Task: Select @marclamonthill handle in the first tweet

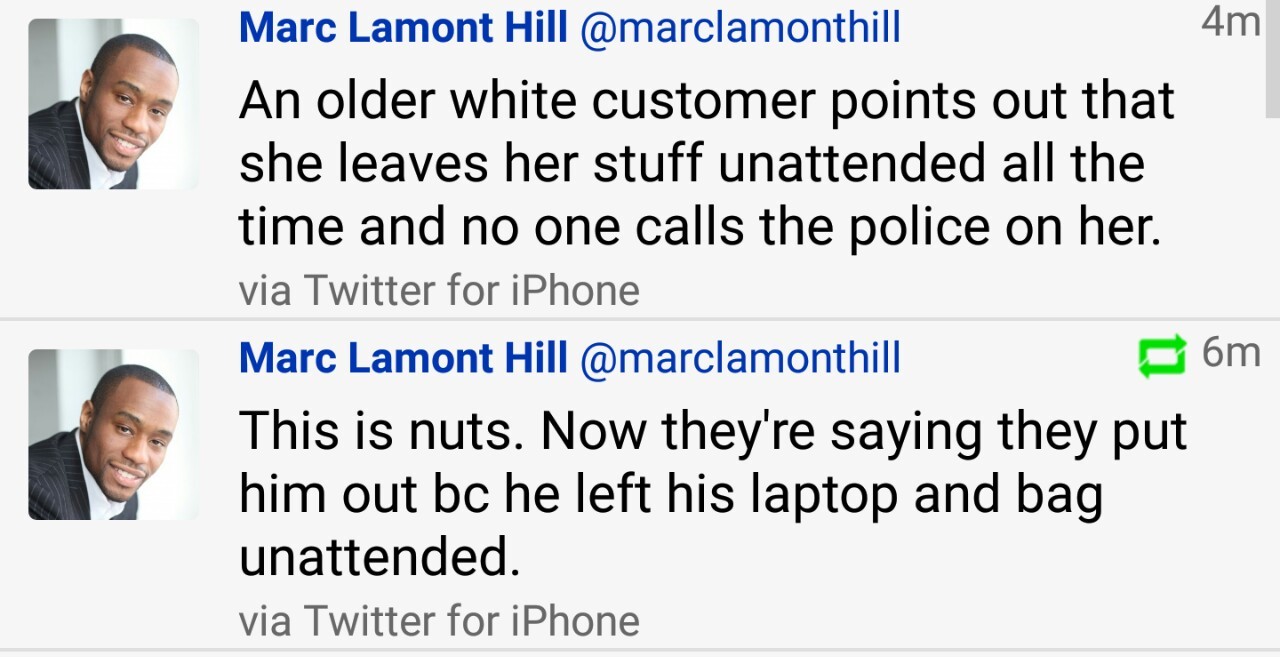Action: point(740,27)
